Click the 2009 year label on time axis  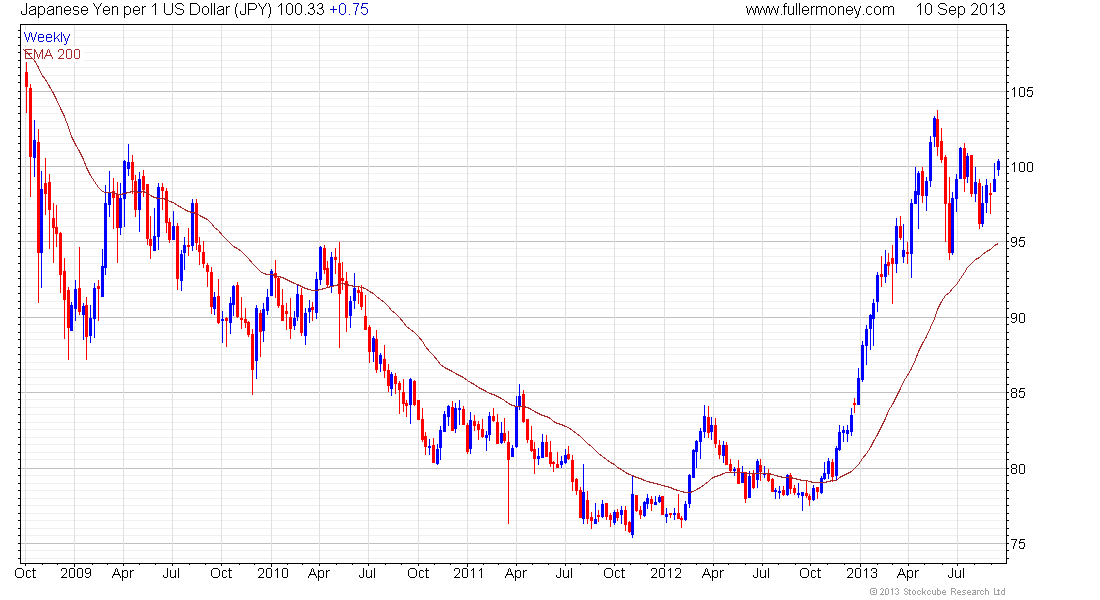(x=76, y=573)
